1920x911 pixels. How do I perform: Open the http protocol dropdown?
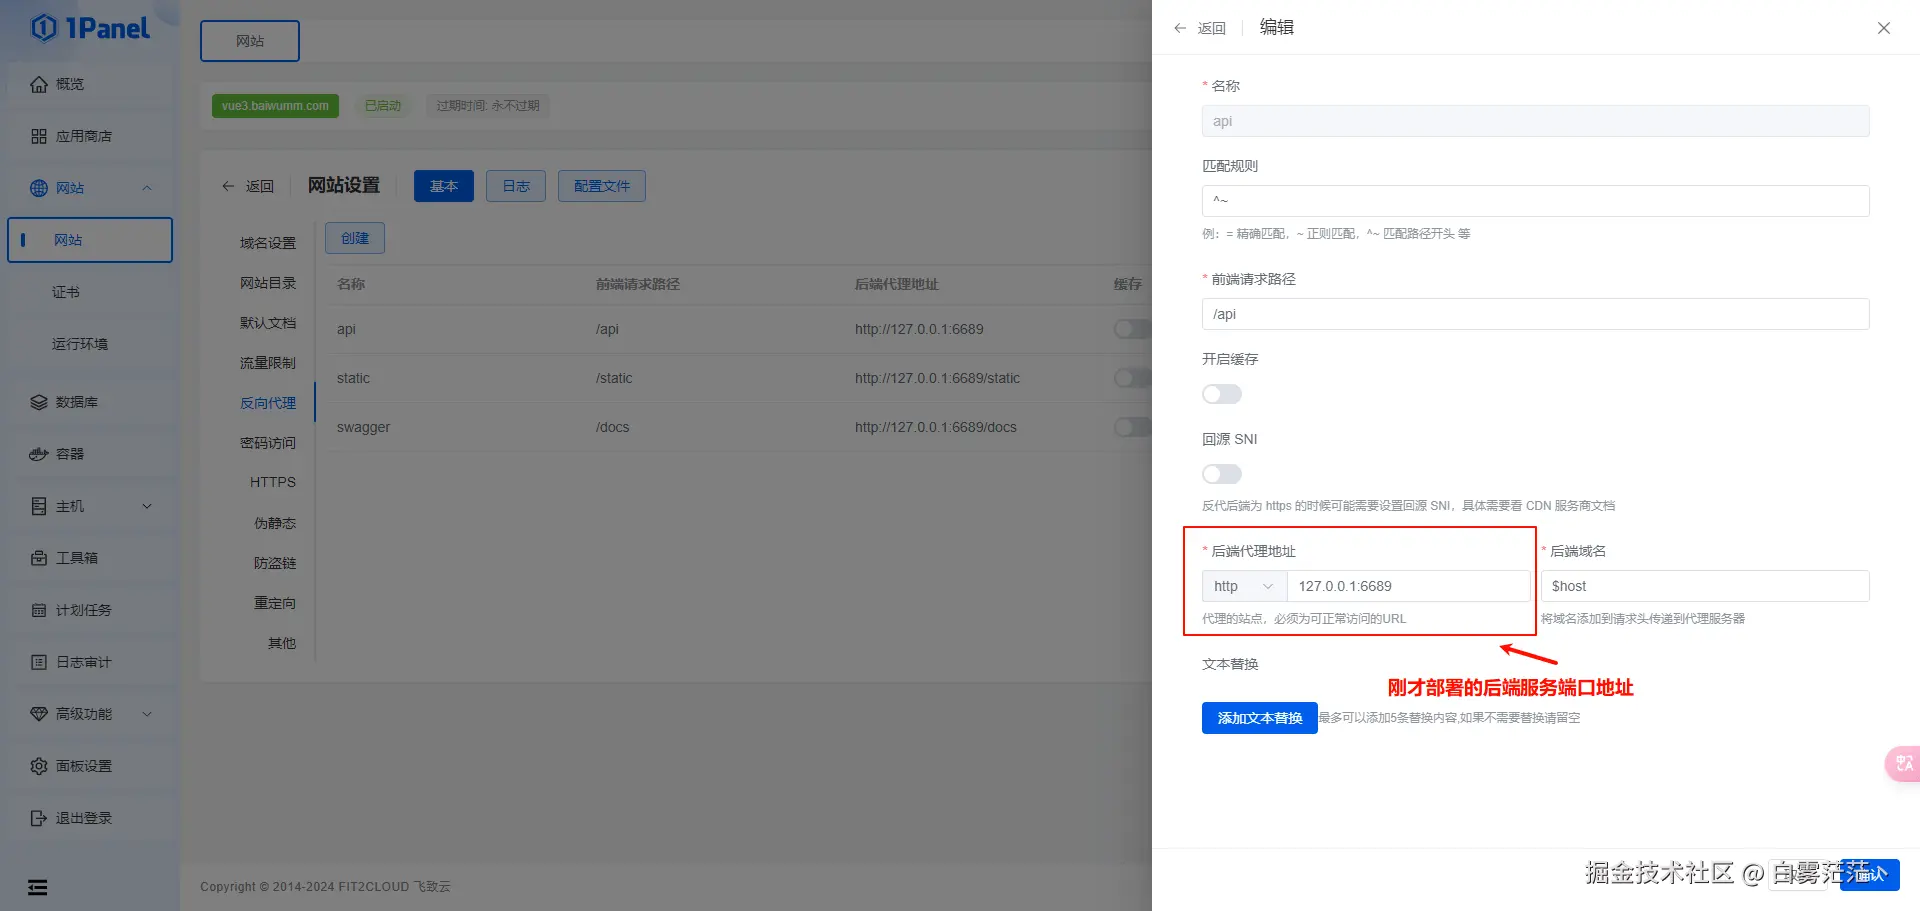coord(1244,586)
